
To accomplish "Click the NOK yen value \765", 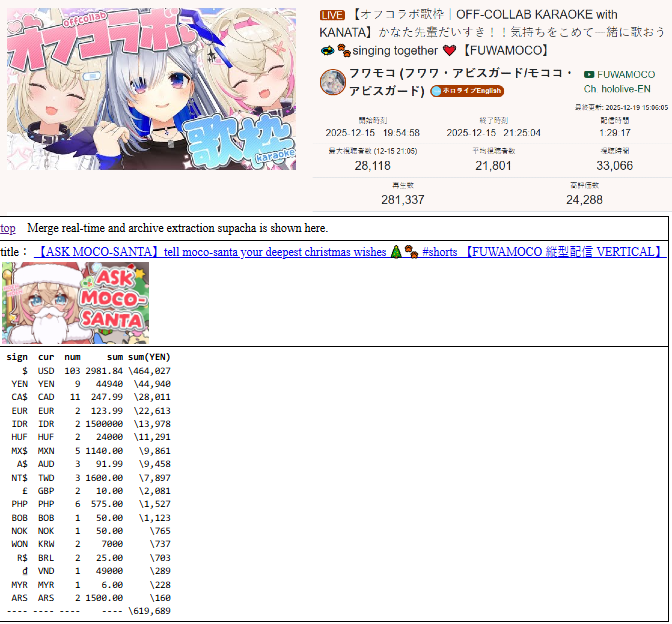I will pyautogui.click(x=160, y=531).
